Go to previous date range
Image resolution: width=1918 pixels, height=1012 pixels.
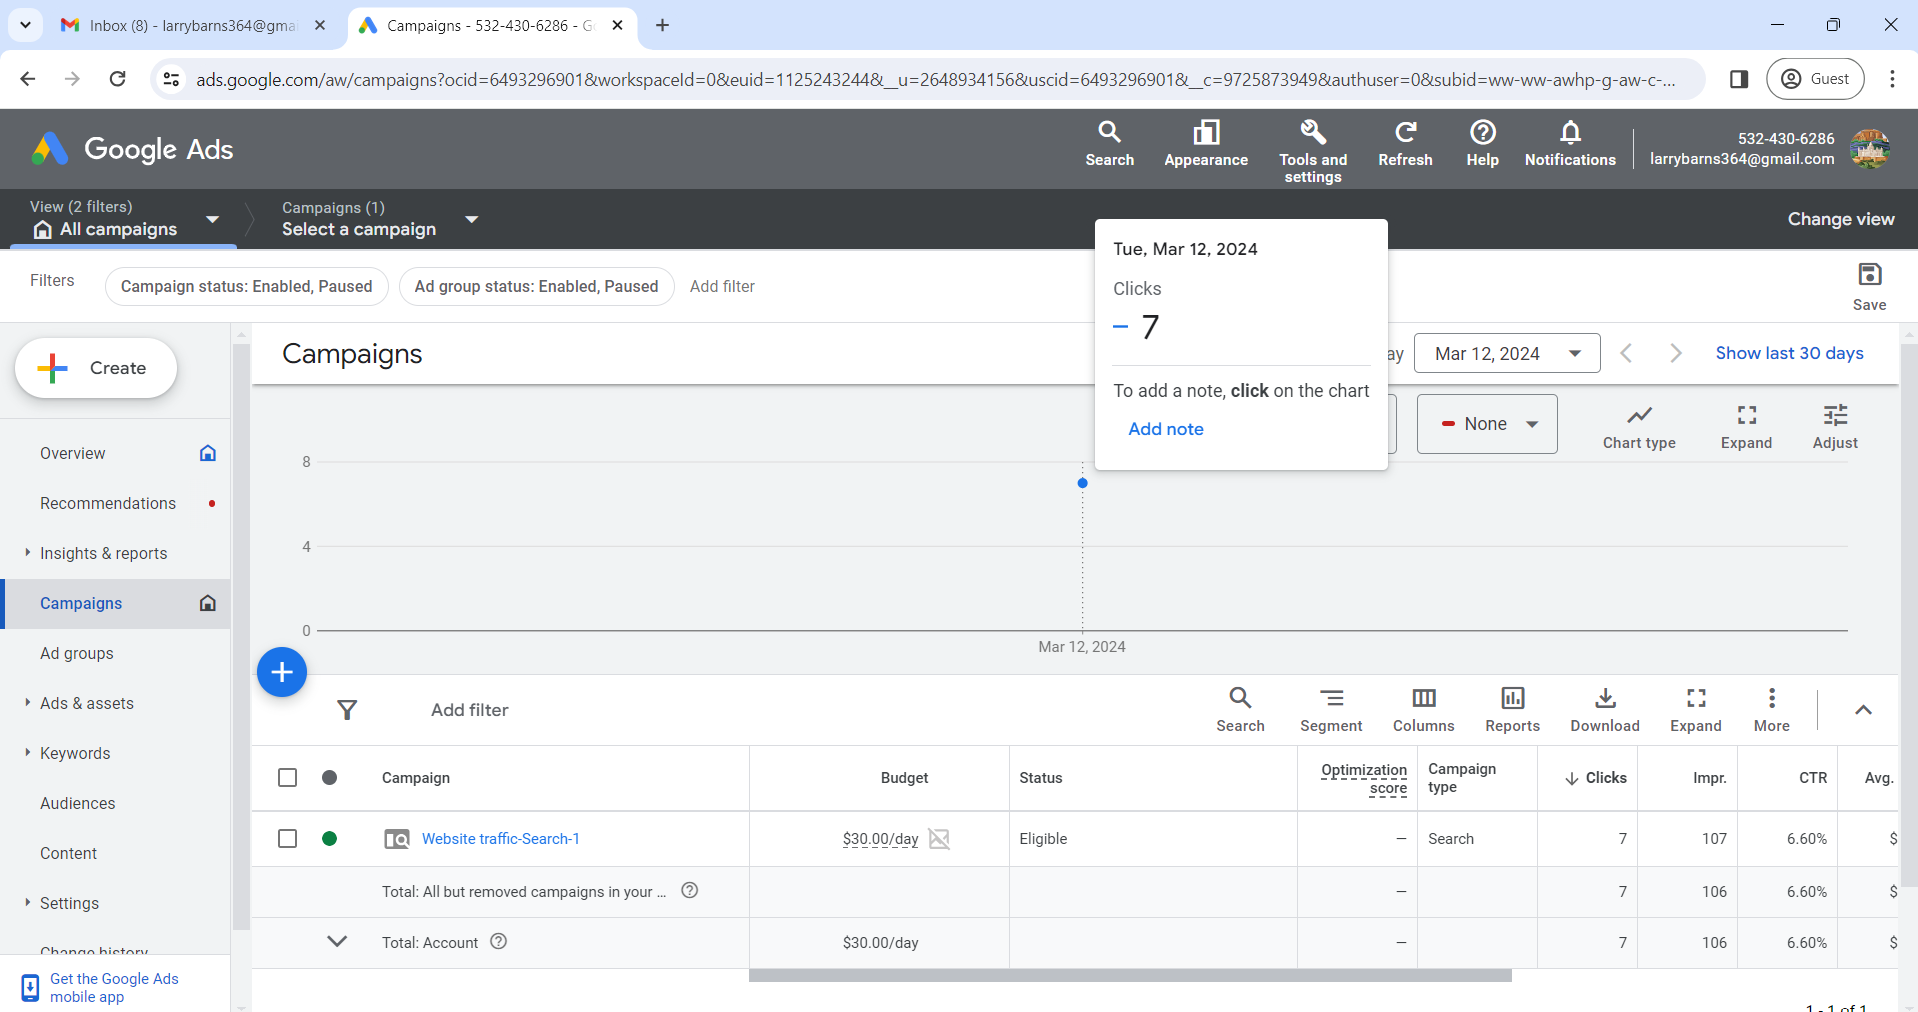pos(1626,353)
